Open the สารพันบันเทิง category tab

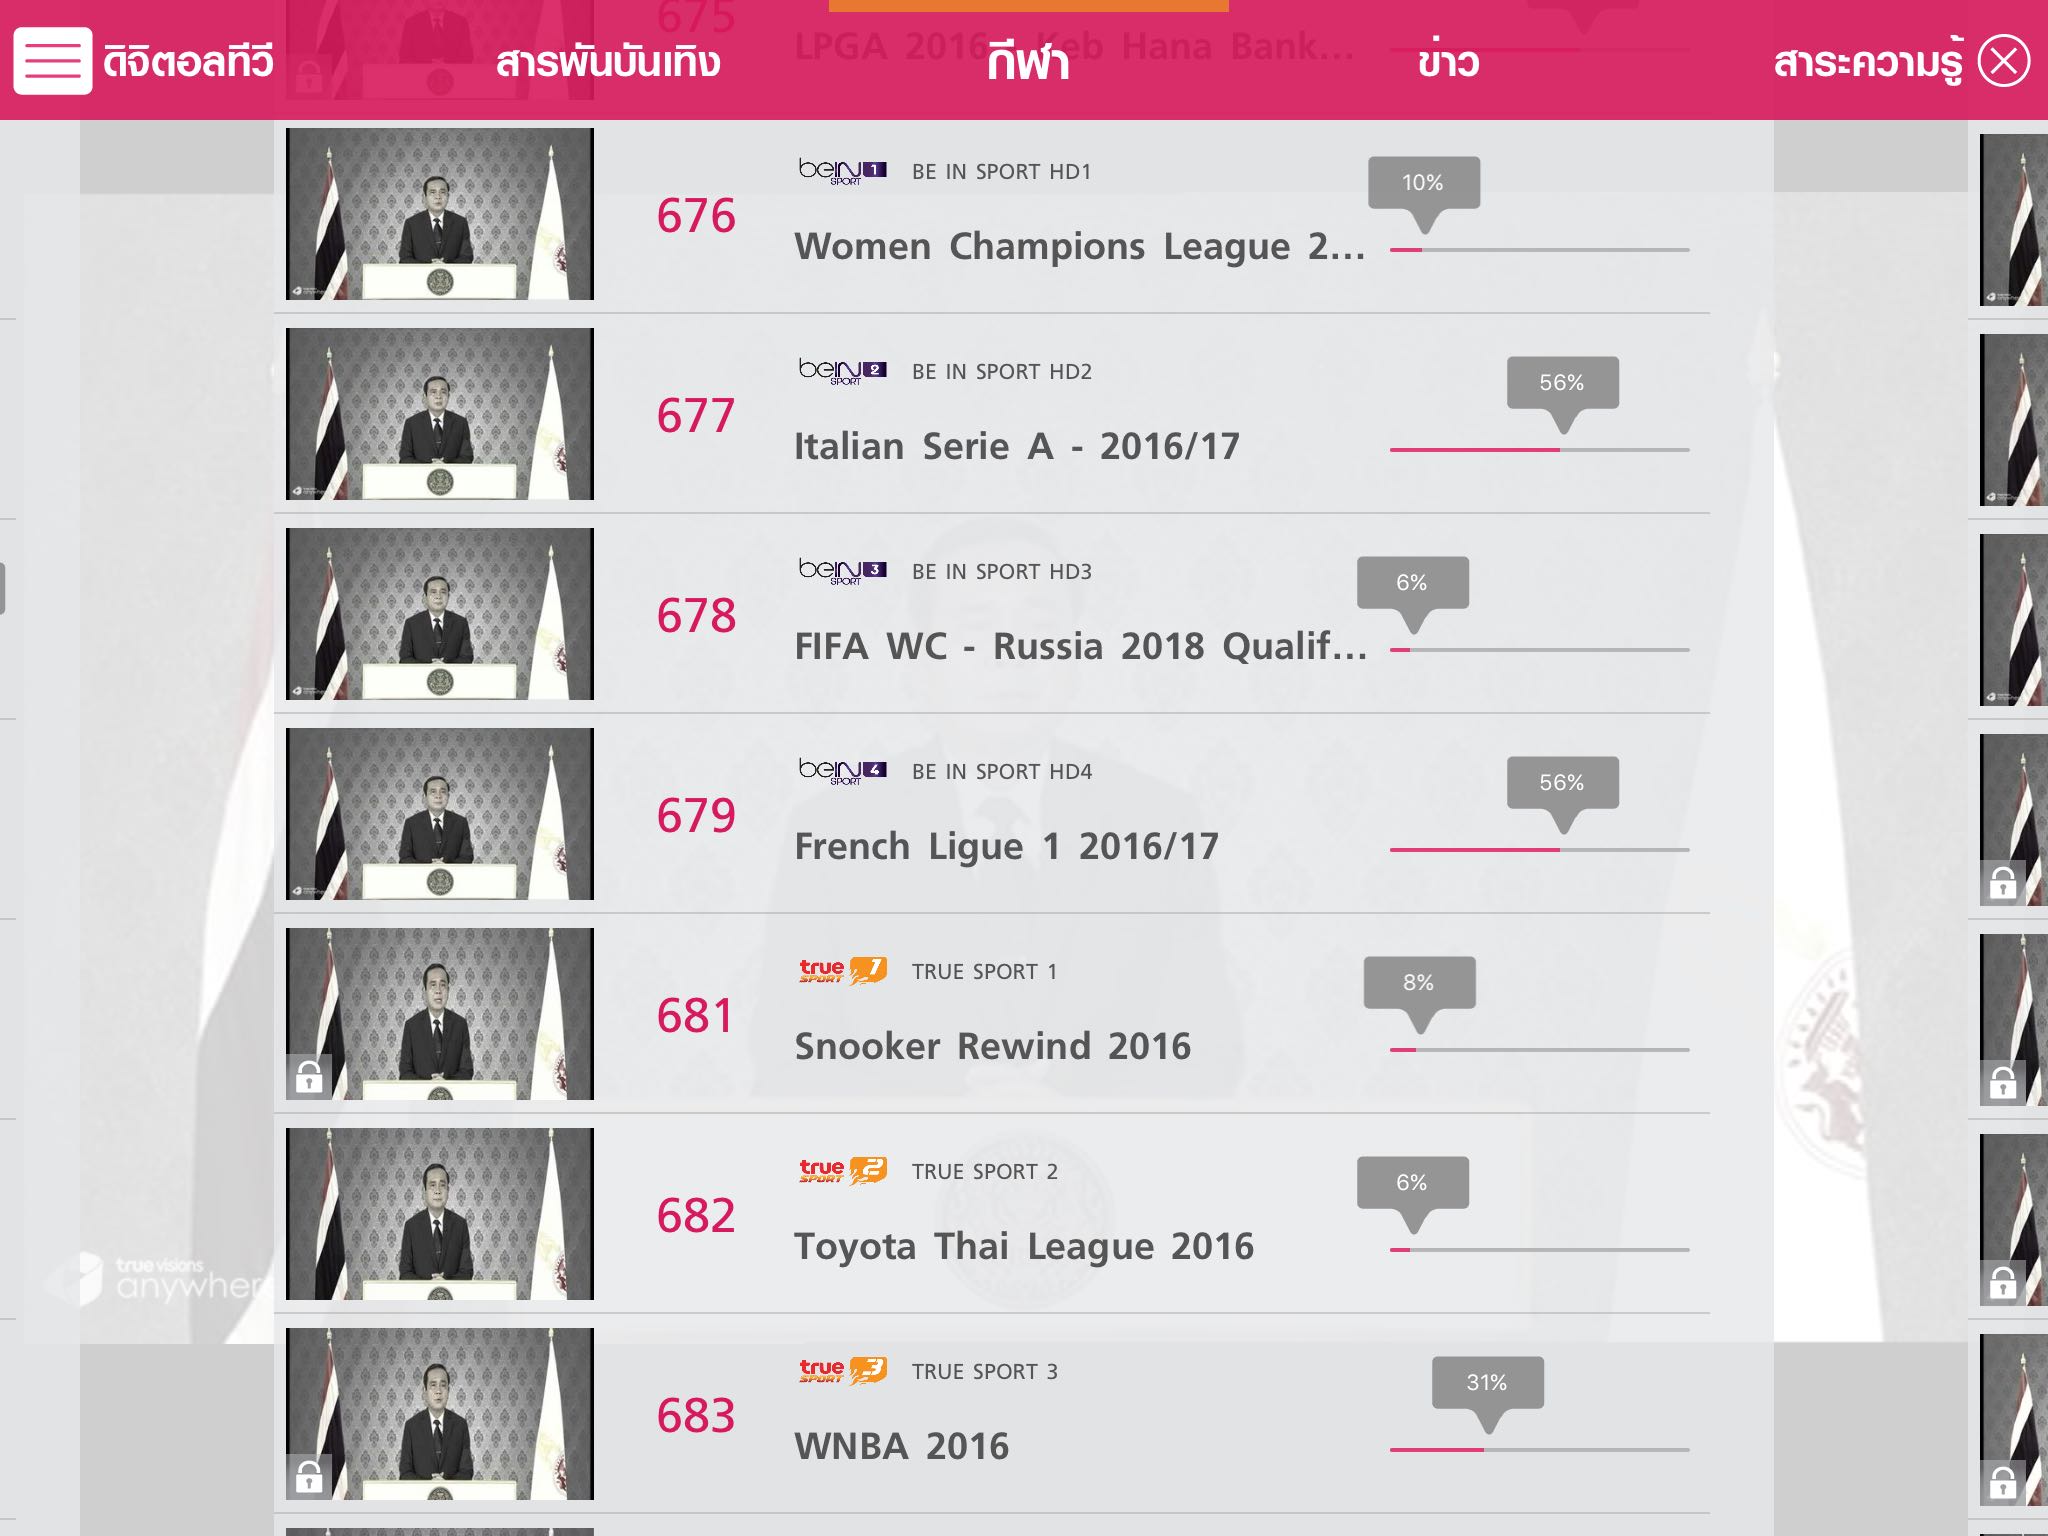point(608,62)
